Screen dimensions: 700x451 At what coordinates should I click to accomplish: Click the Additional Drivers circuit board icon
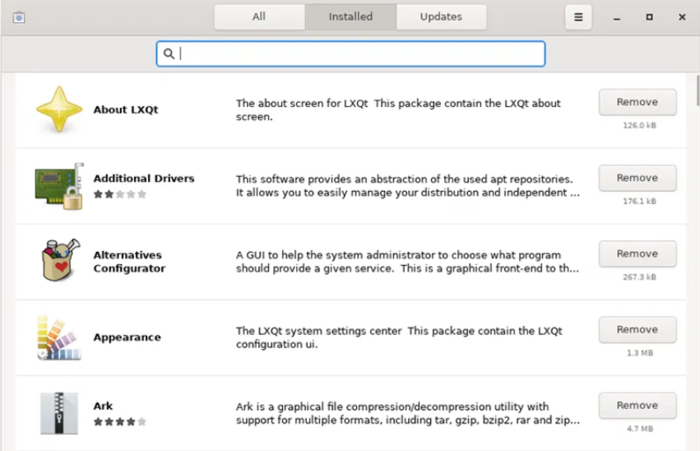point(59,185)
